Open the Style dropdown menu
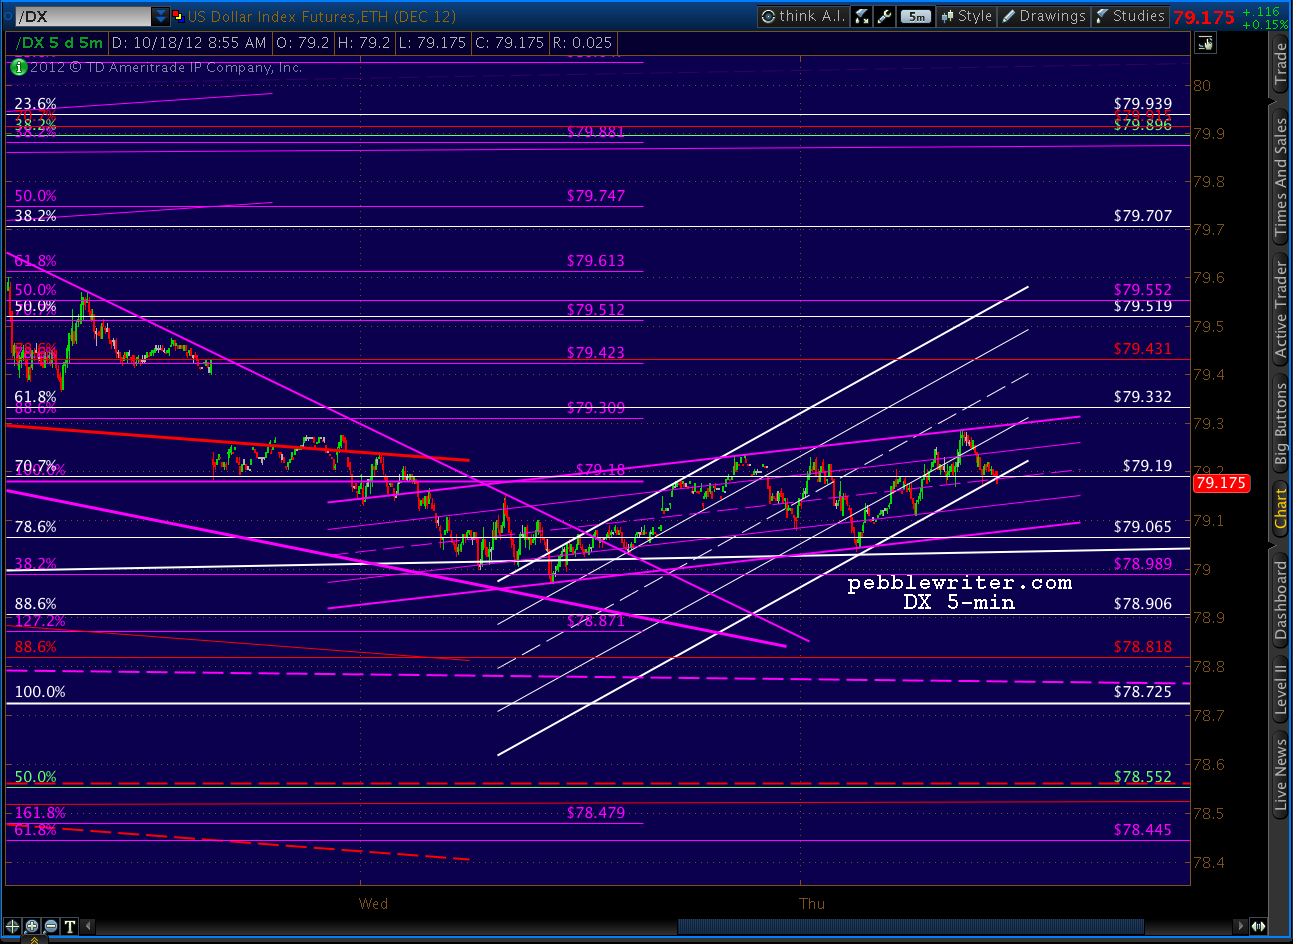This screenshot has height=944, width=1293. click(x=966, y=16)
